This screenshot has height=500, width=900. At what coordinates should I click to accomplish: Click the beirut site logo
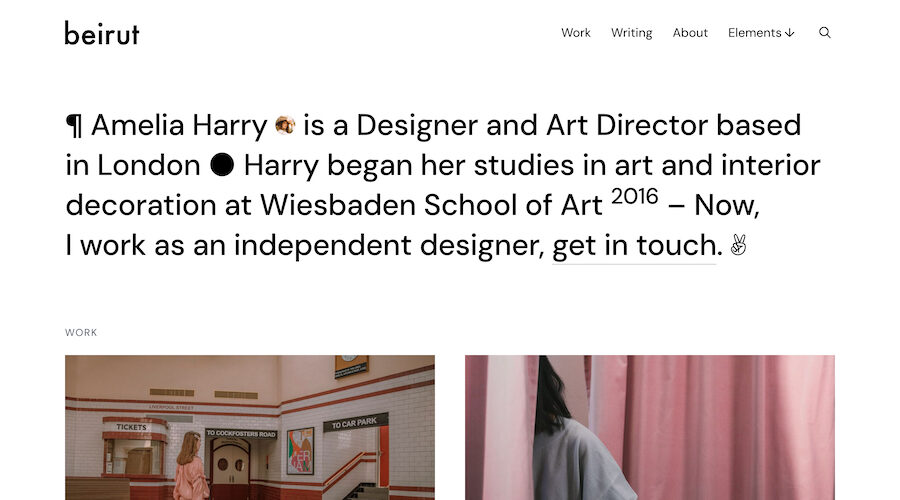pyautogui.click(x=102, y=33)
